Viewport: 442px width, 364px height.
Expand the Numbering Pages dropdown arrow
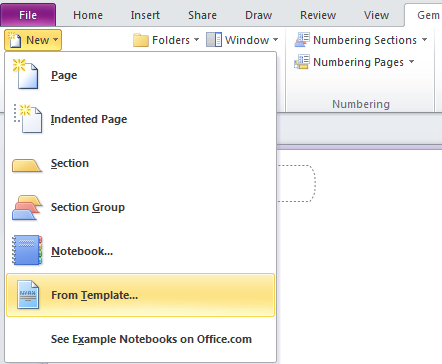pos(412,62)
